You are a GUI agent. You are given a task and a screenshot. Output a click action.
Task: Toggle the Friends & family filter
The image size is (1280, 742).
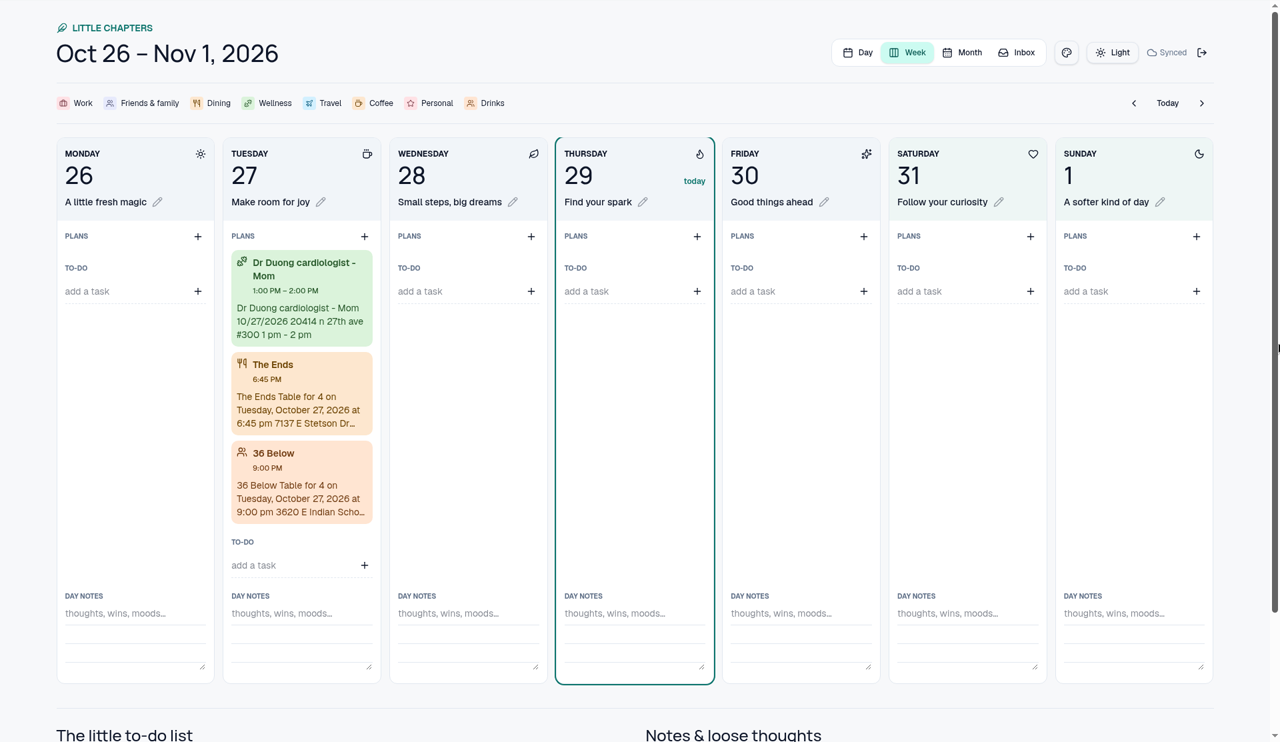coord(142,103)
